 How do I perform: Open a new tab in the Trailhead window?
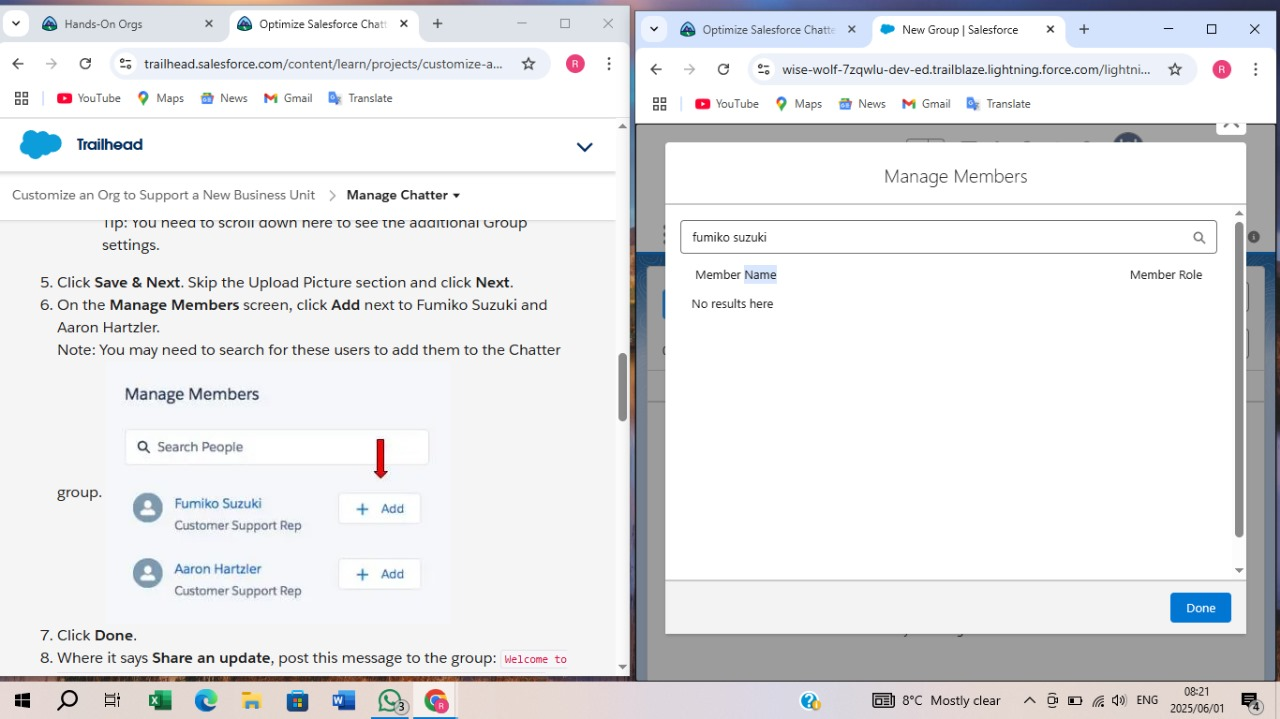click(x=437, y=24)
